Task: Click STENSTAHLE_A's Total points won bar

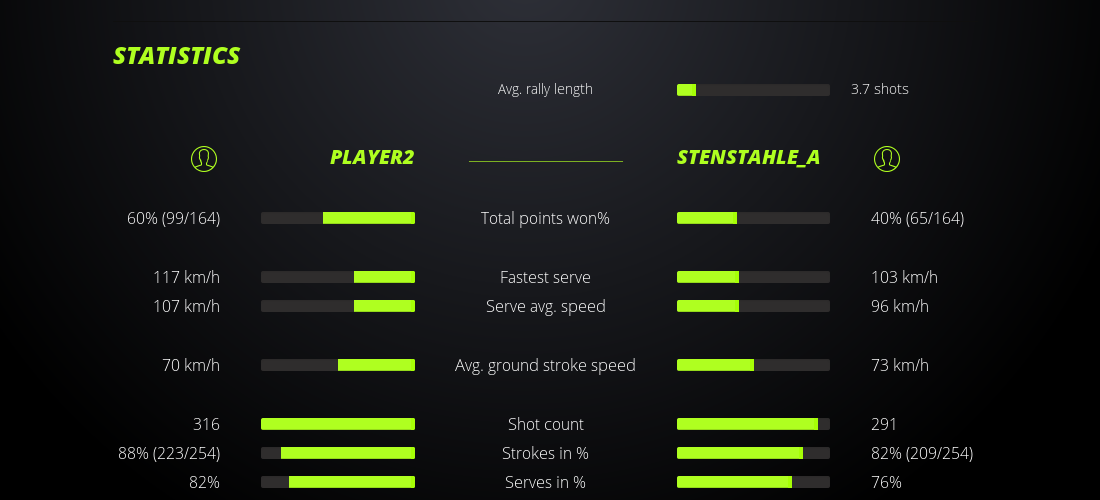Action: tap(753, 218)
